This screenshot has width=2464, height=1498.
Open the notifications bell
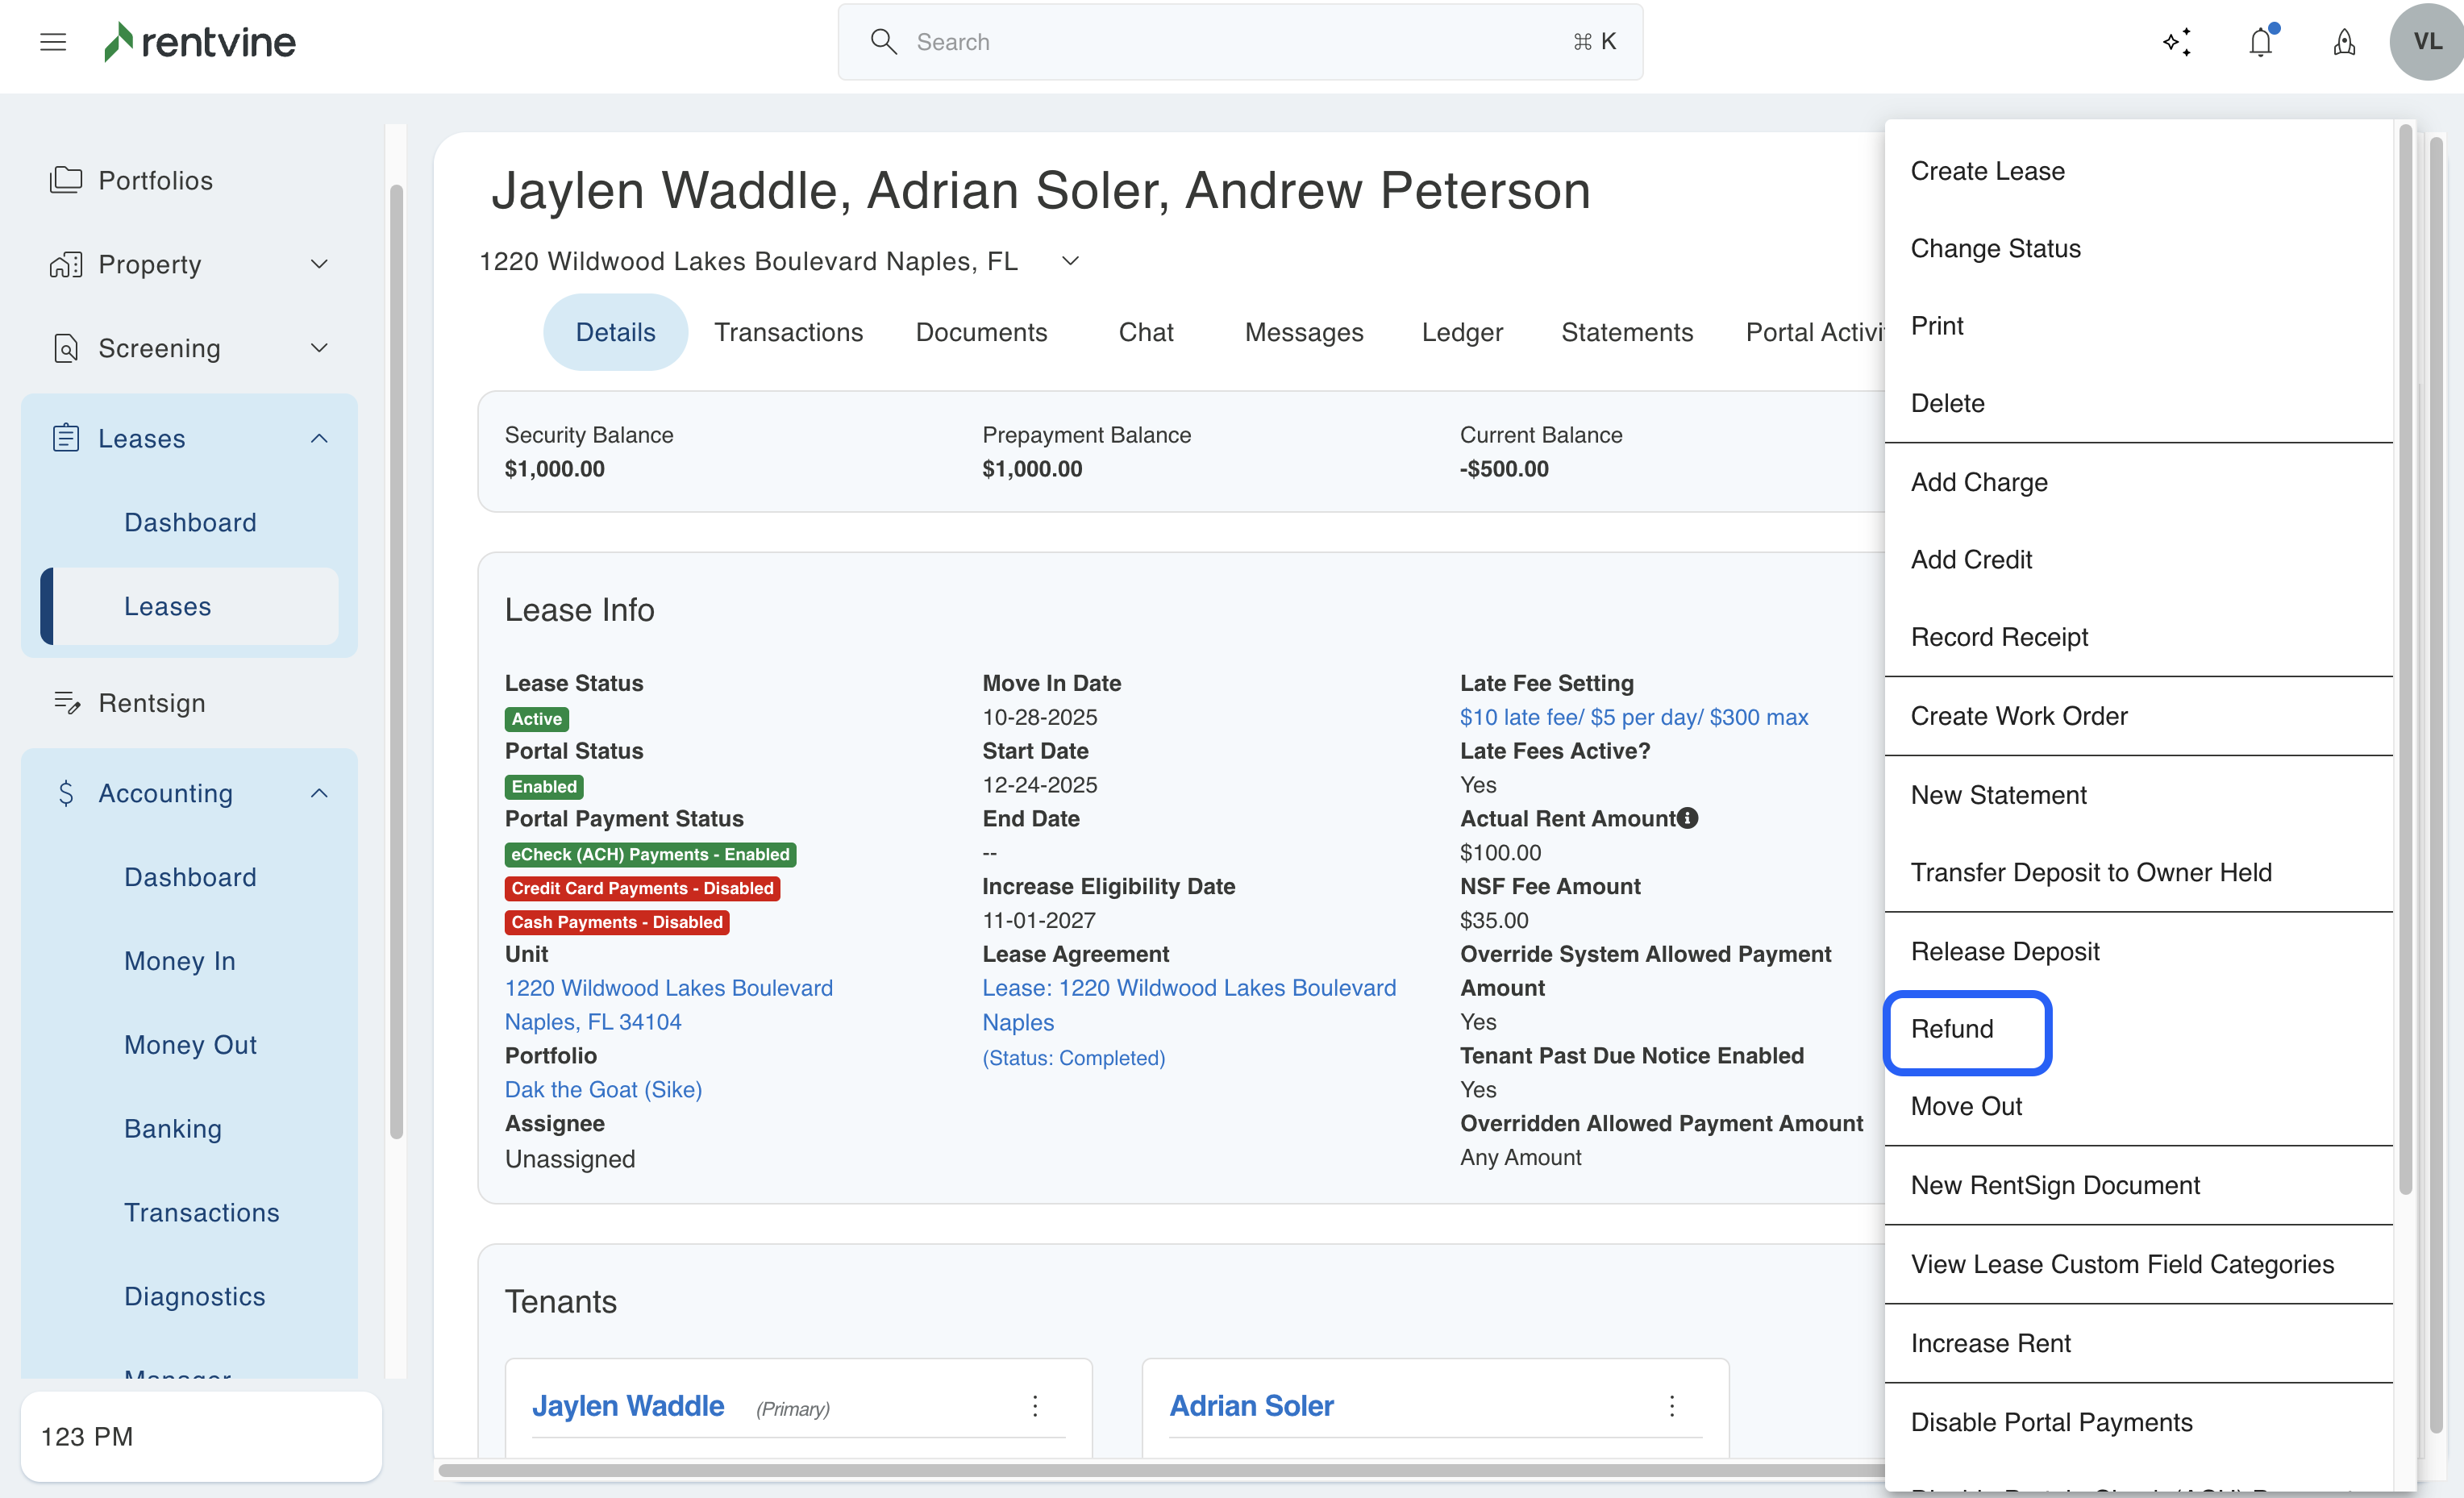pyautogui.click(x=2260, y=42)
